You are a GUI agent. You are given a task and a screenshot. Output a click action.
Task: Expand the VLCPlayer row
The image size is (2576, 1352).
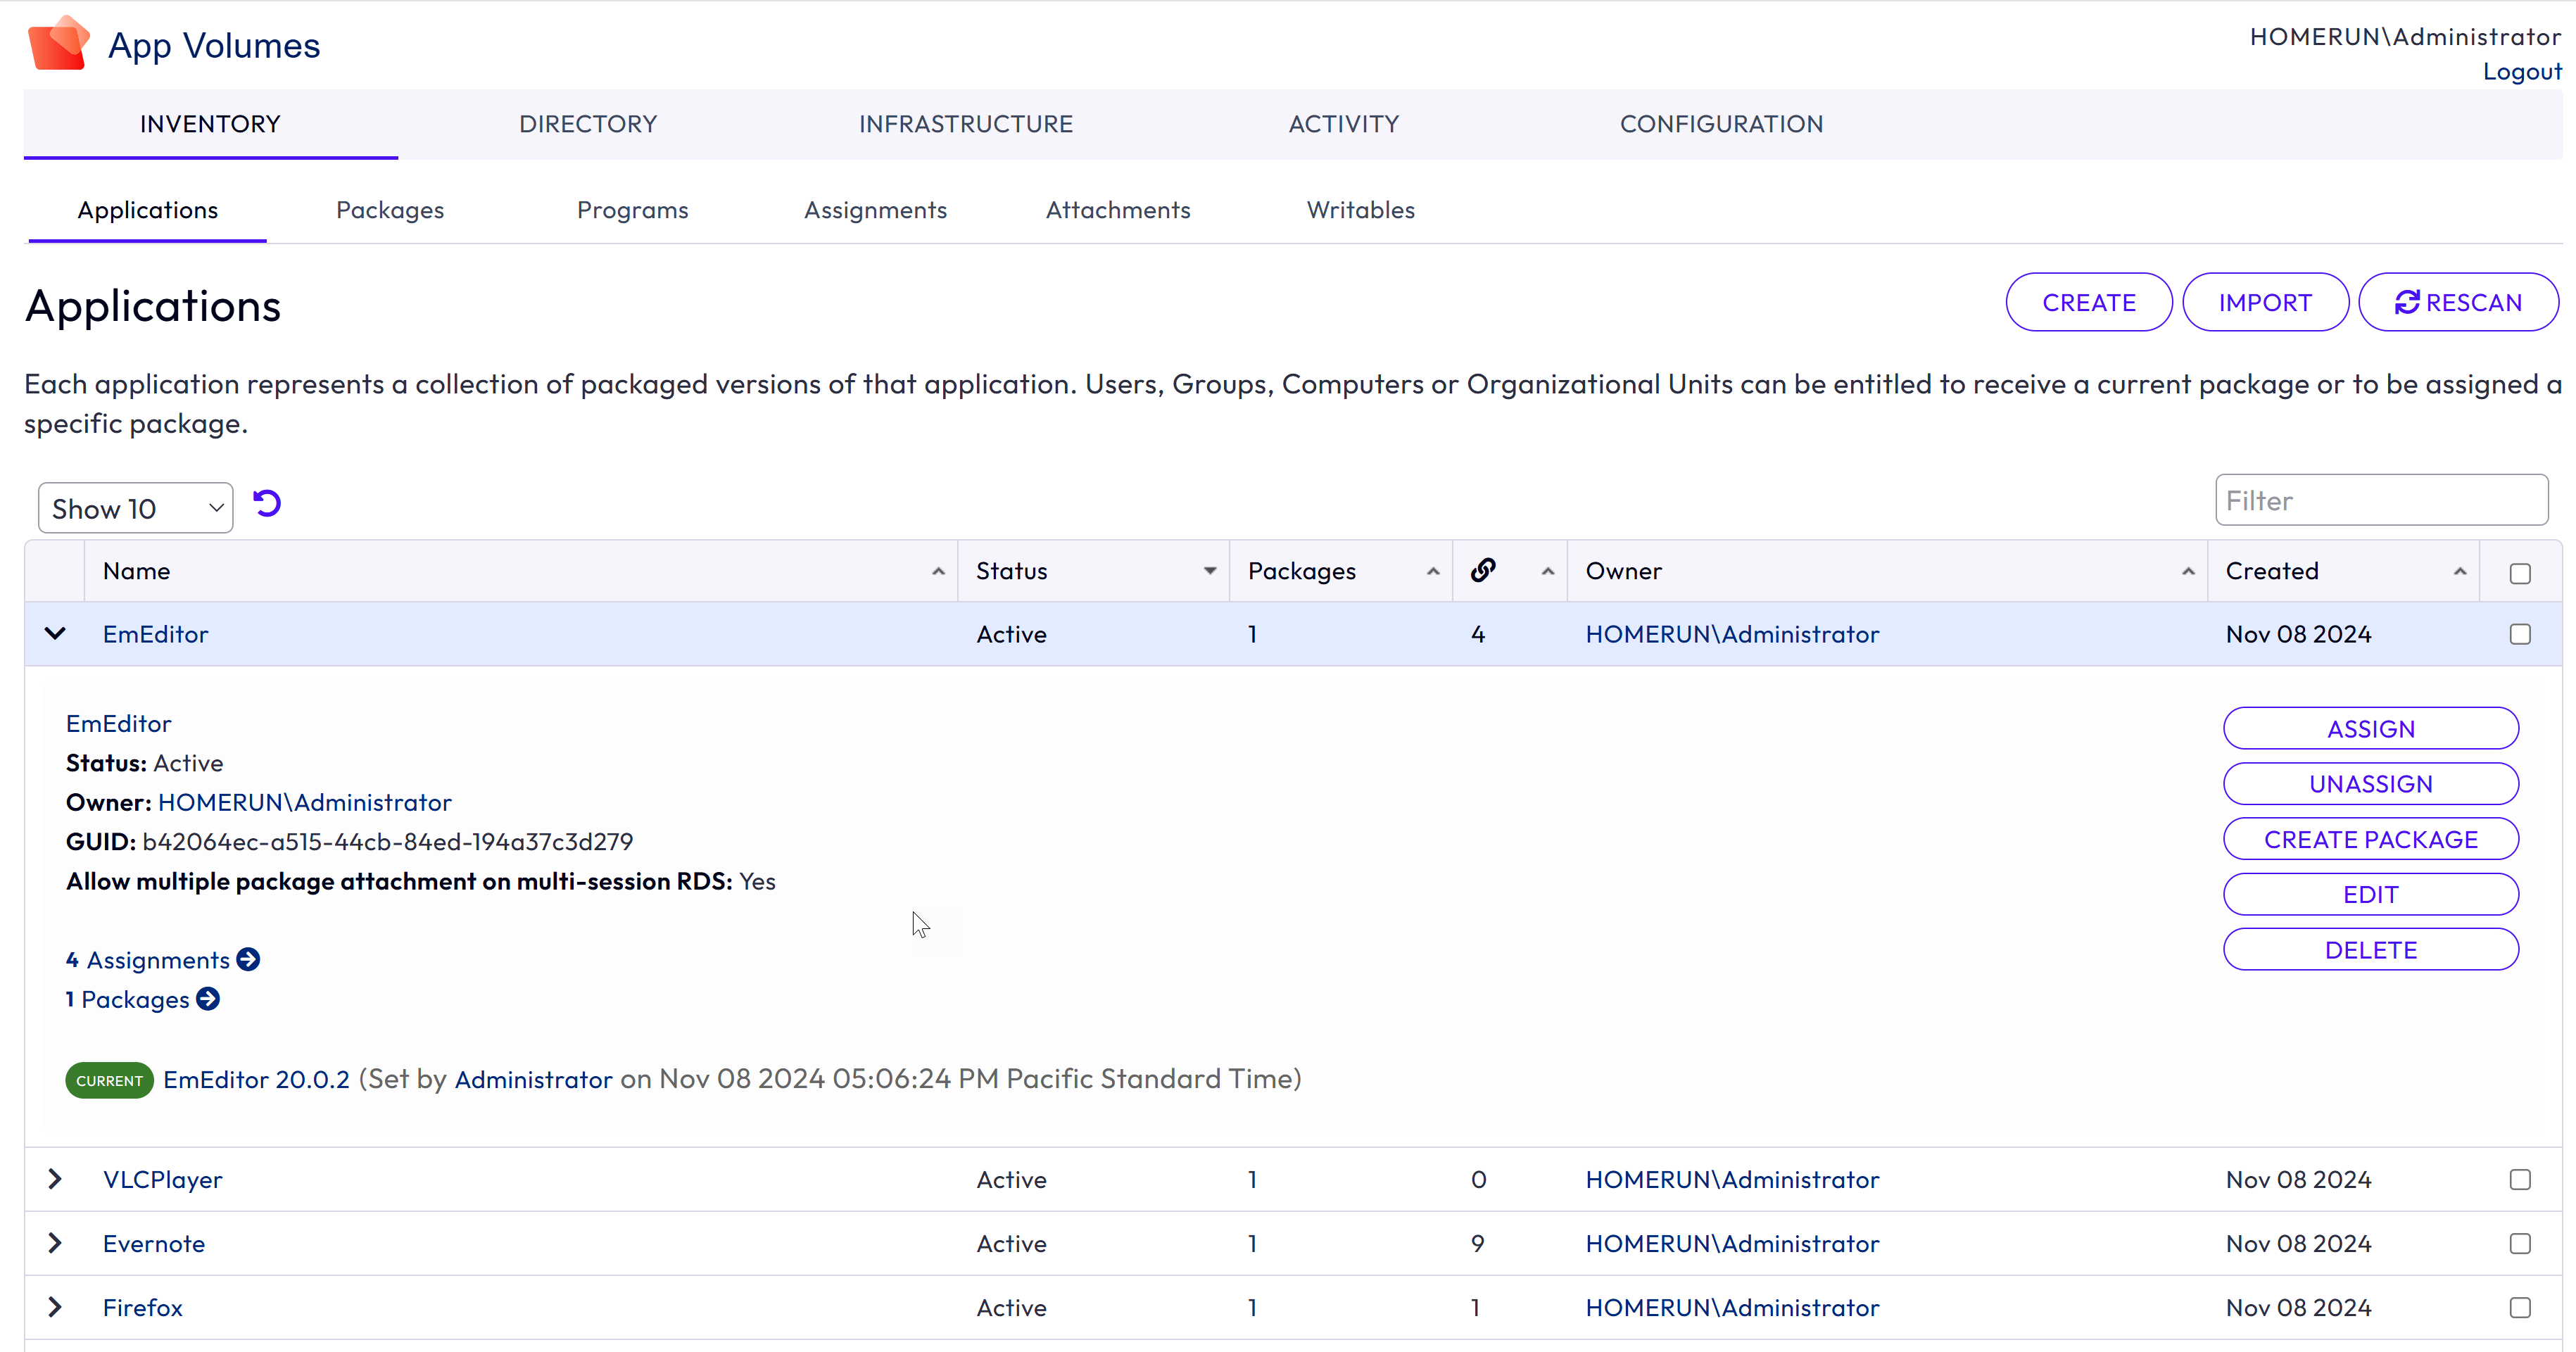pos(55,1179)
